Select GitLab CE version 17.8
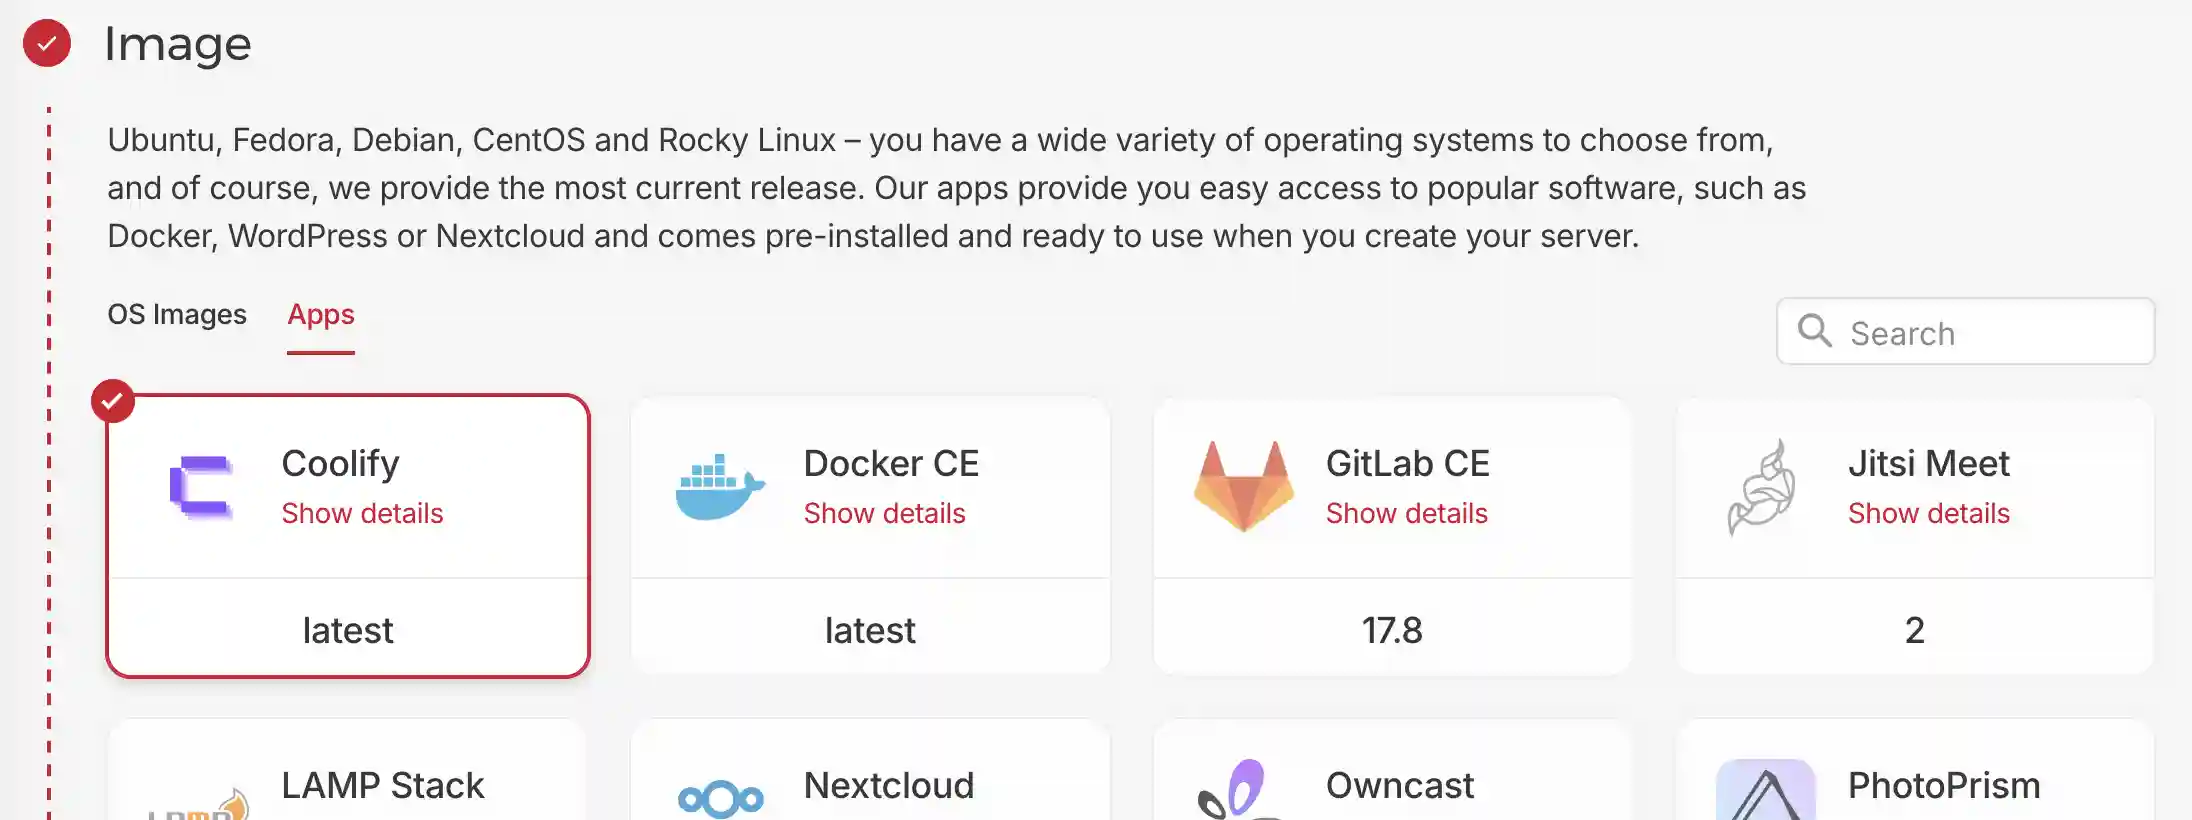The width and height of the screenshot is (2192, 820). pyautogui.click(x=1392, y=630)
